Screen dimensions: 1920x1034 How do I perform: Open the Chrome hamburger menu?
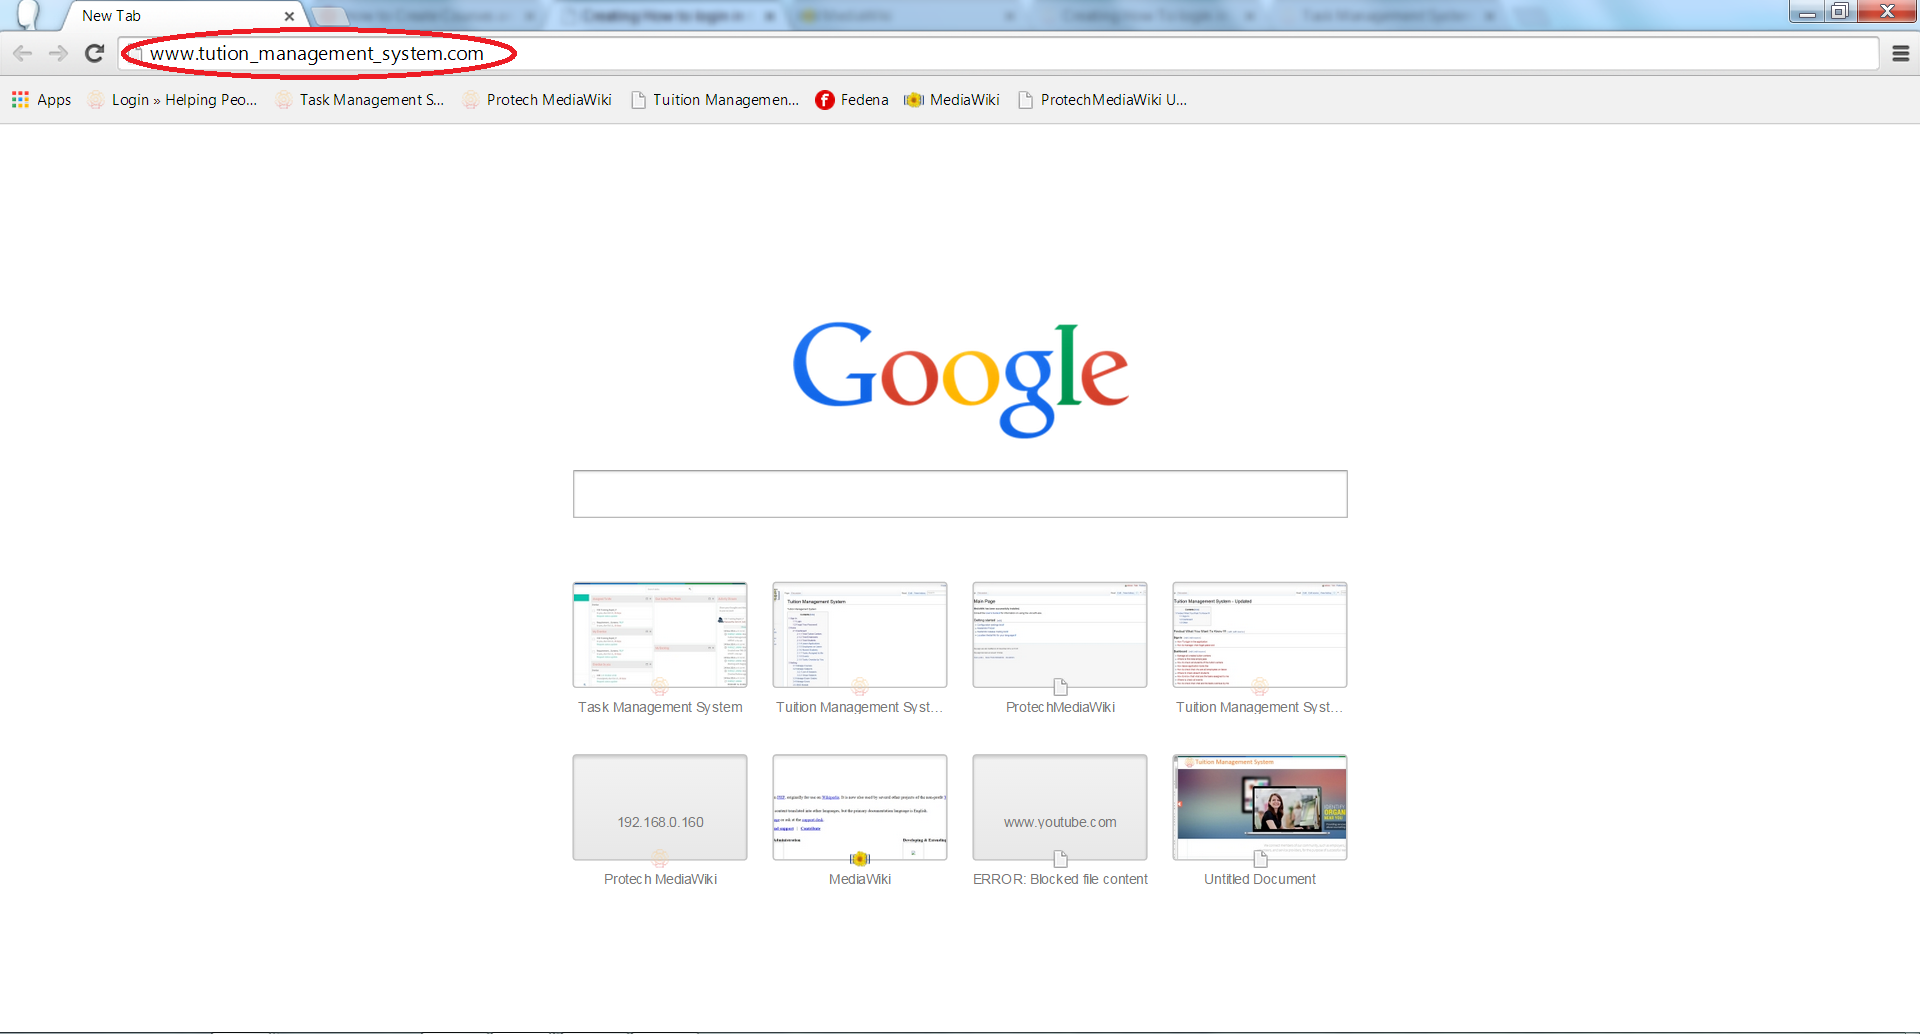(x=1901, y=54)
